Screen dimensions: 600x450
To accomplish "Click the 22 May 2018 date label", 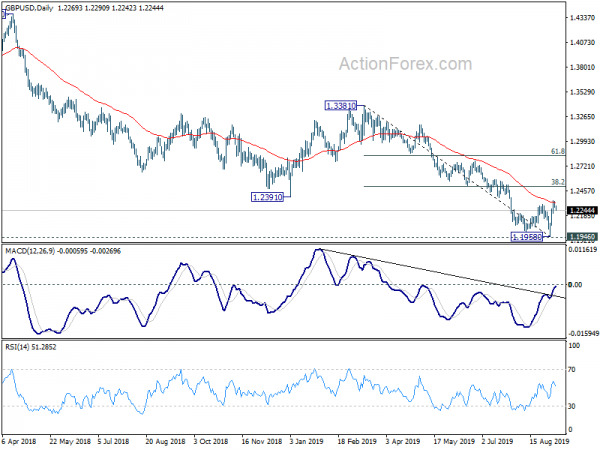I will point(70,441).
